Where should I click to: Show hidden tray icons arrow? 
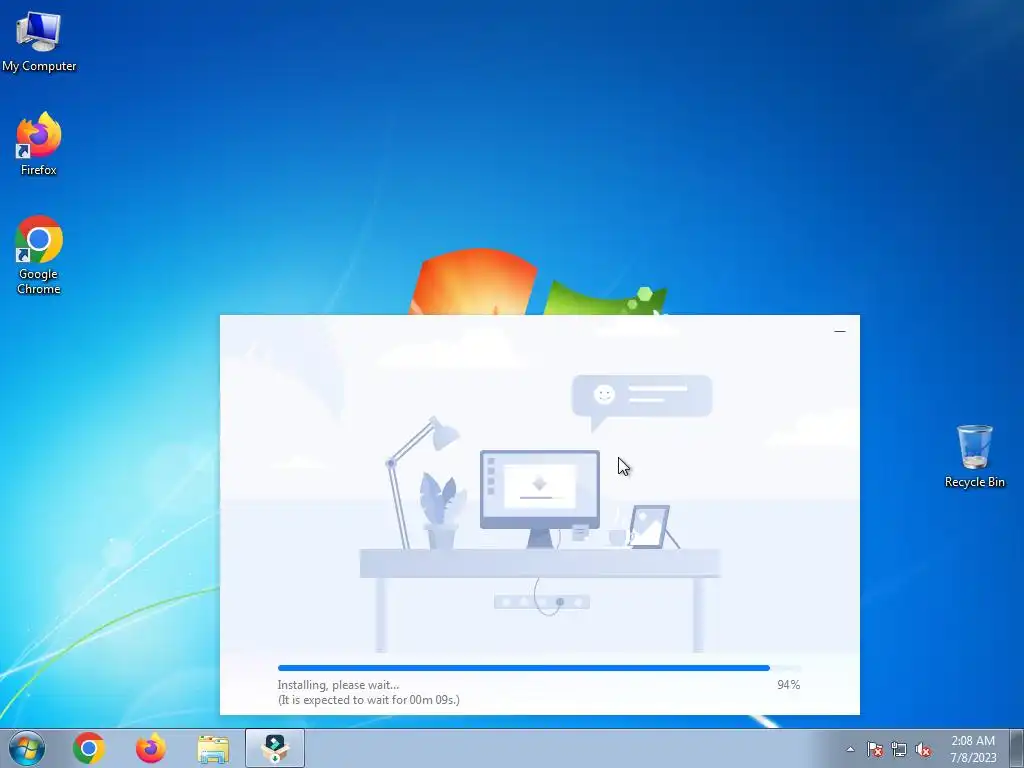click(850, 749)
